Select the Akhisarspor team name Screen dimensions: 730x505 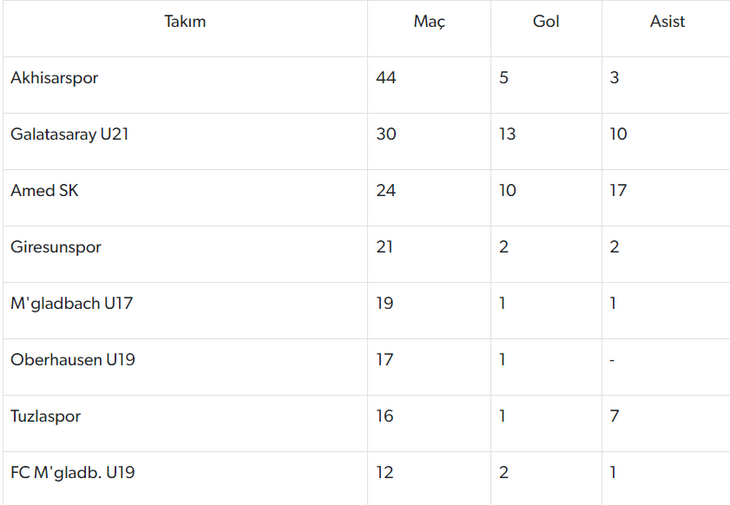click(x=54, y=78)
